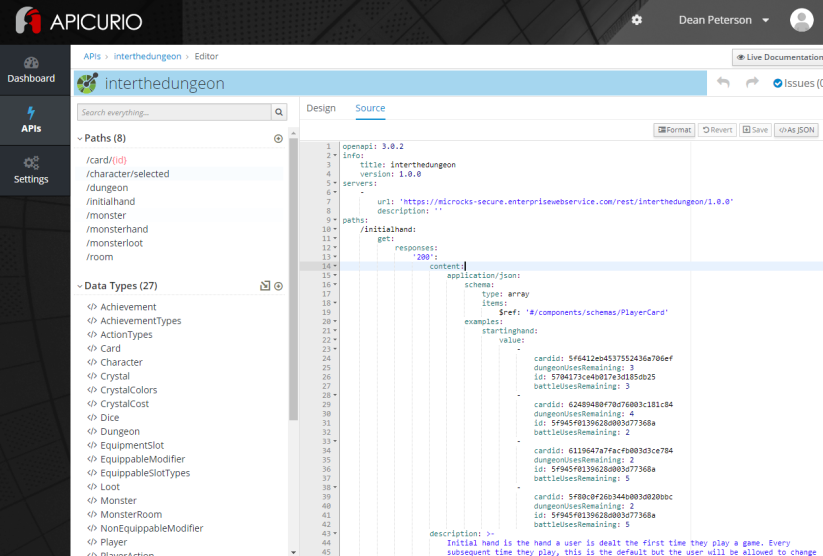This screenshot has width=823, height=556.
Task: Add a new path with plus icon
Action: pos(278,139)
